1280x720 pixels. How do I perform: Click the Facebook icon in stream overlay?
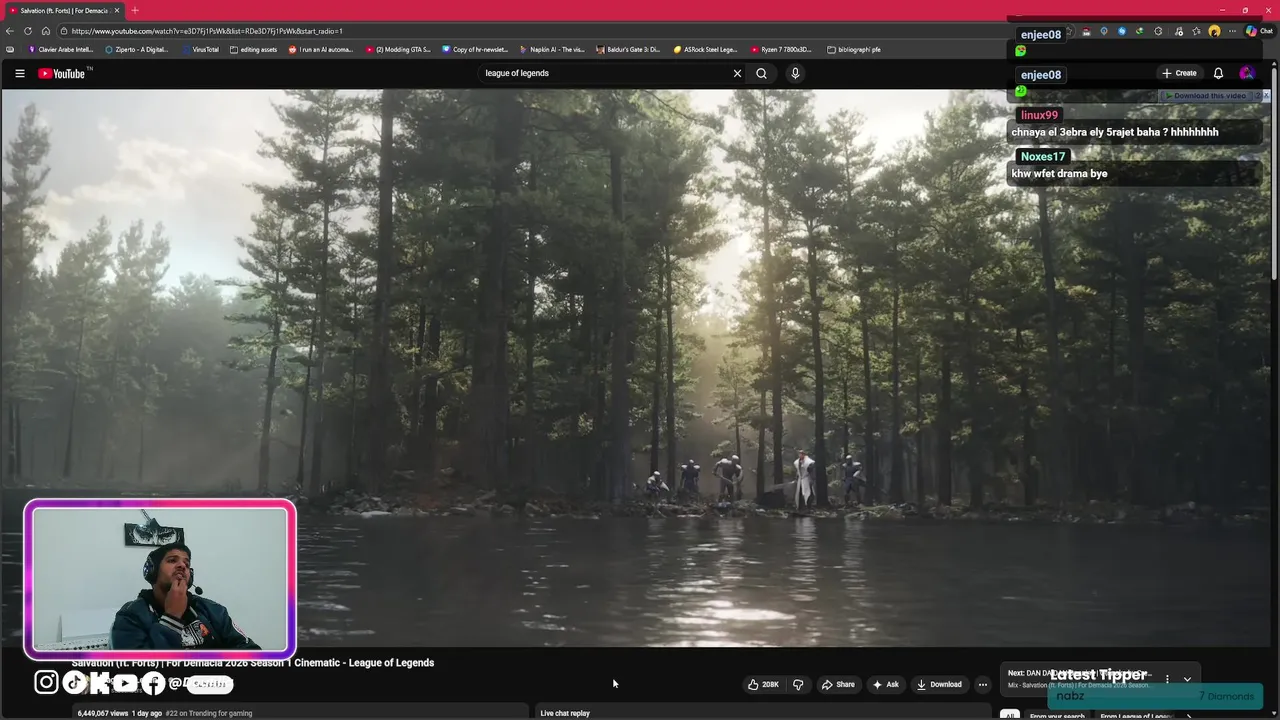153,683
